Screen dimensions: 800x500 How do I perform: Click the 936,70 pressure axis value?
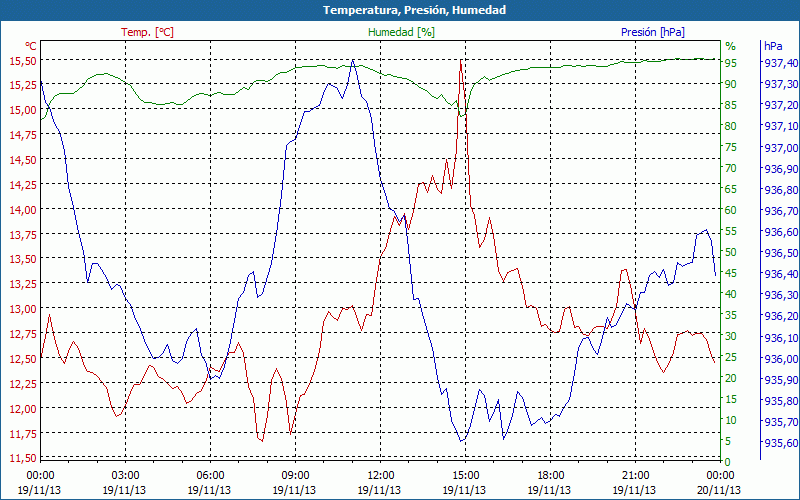tap(779, 211)
